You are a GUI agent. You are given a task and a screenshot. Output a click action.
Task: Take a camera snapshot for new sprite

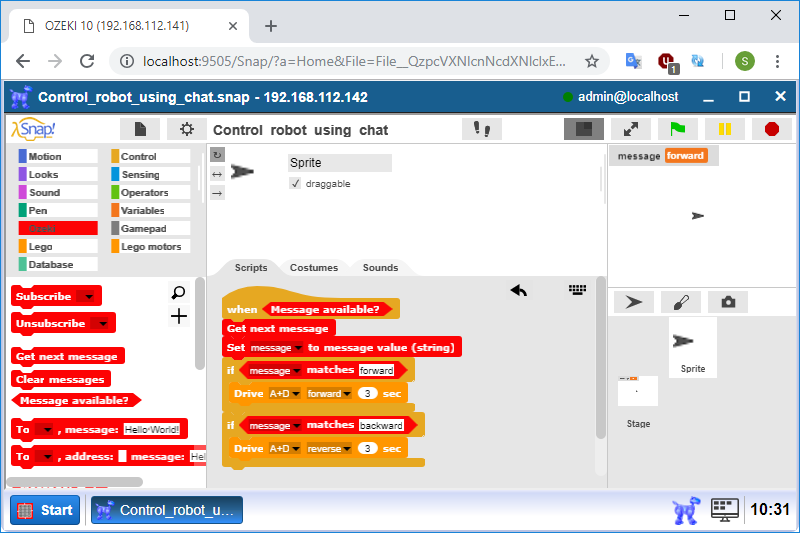click(728, 302)
